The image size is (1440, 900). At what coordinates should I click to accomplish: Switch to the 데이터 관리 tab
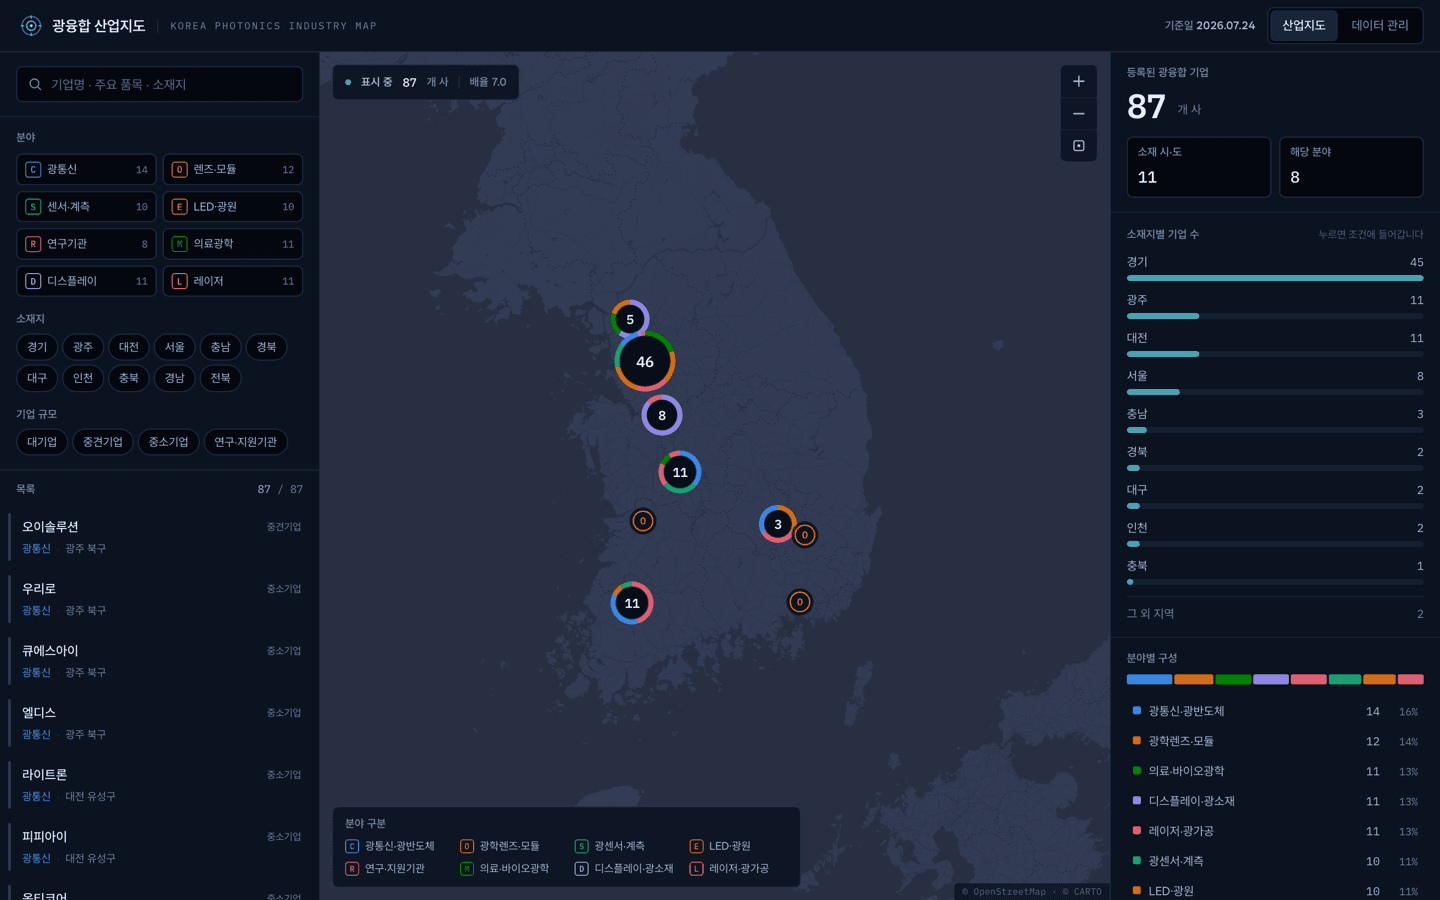pos(1379,26)
